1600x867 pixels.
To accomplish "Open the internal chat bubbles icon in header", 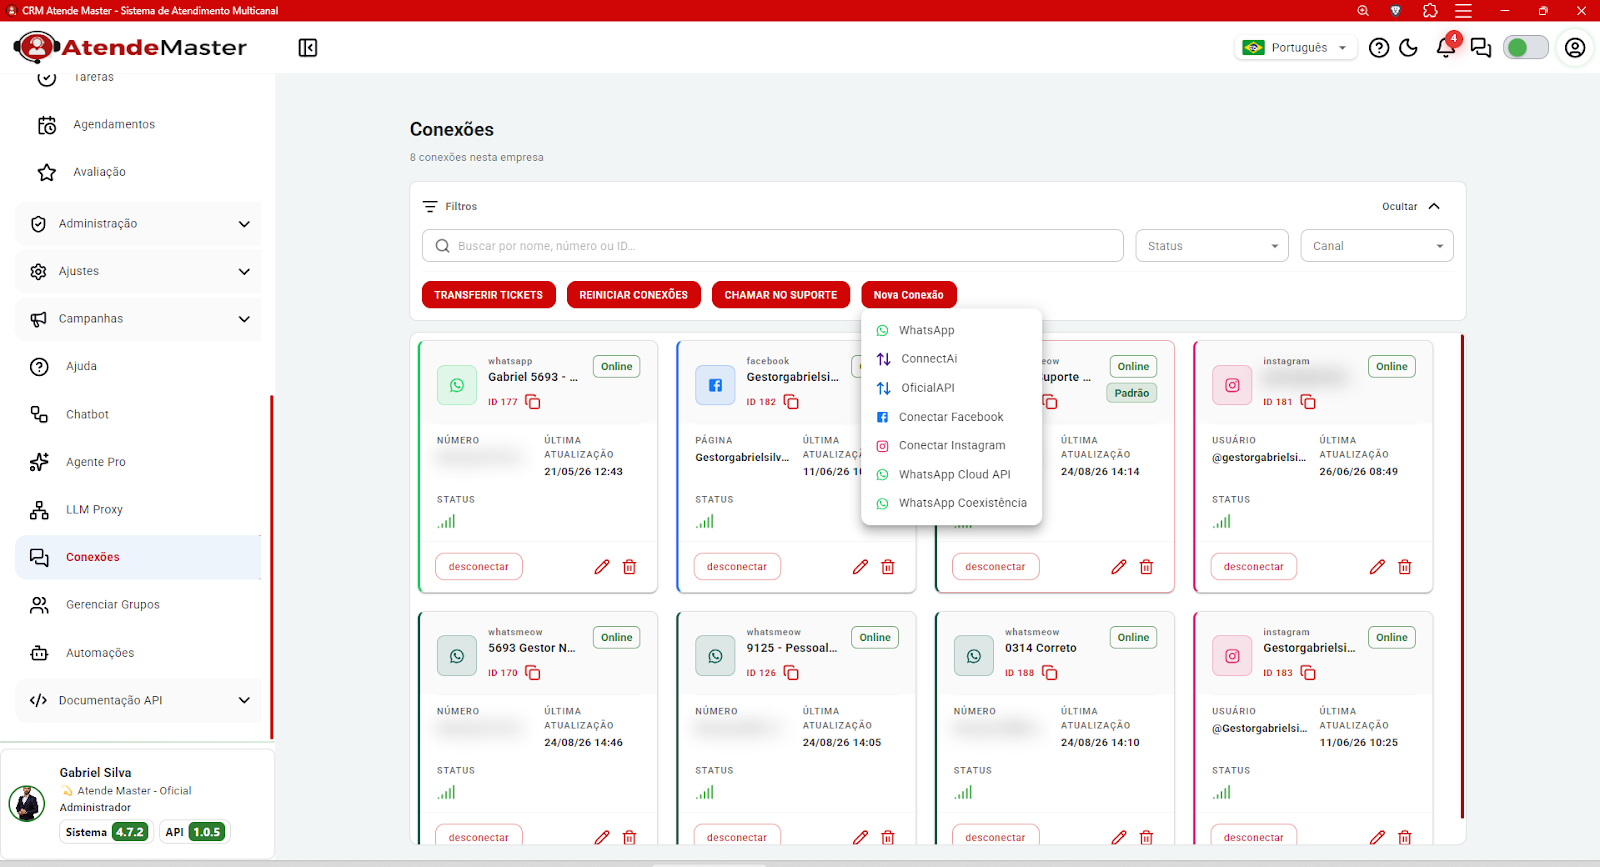I will [1481, 48].
